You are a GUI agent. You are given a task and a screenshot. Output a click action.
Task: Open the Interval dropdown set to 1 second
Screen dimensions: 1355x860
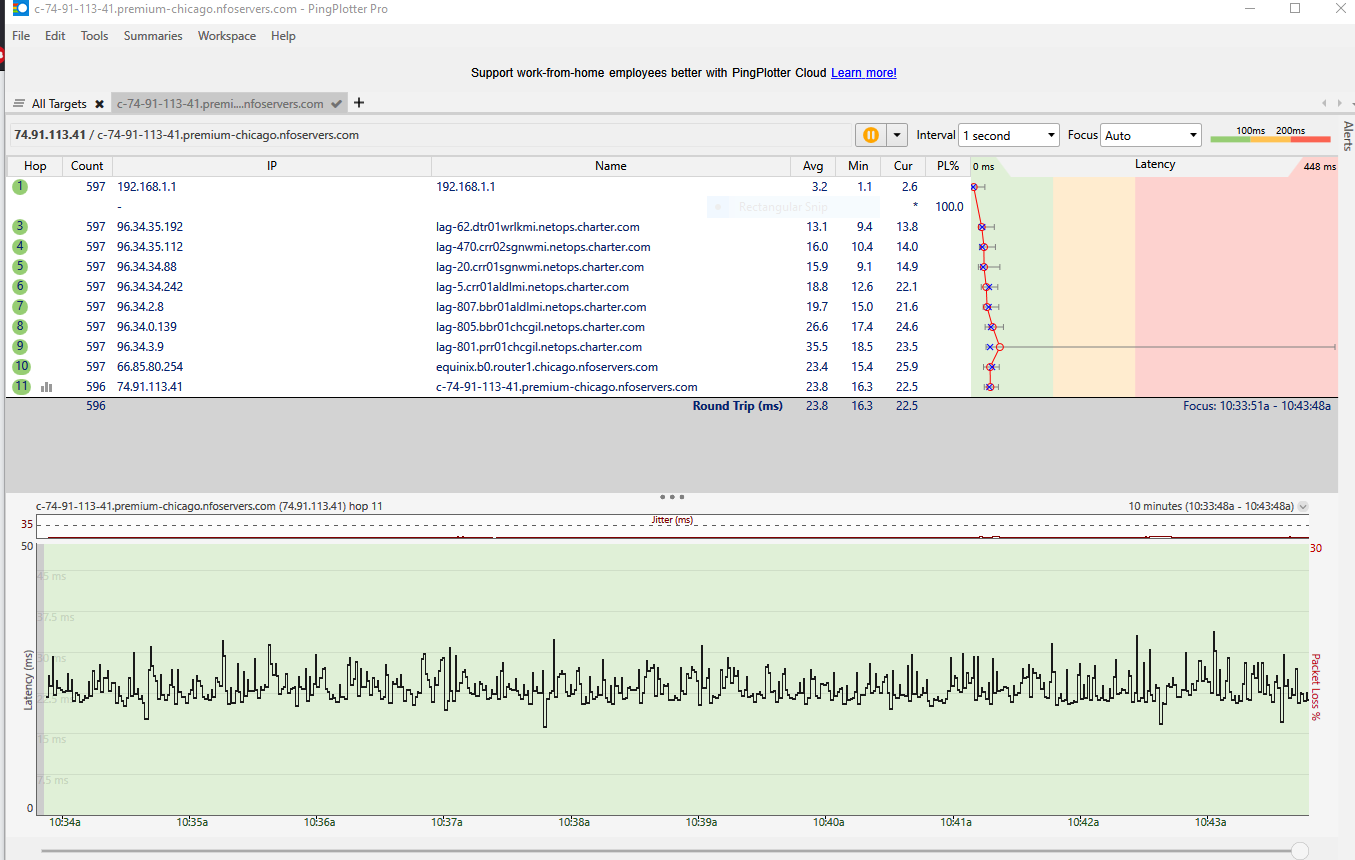(x=1008, y=135)
